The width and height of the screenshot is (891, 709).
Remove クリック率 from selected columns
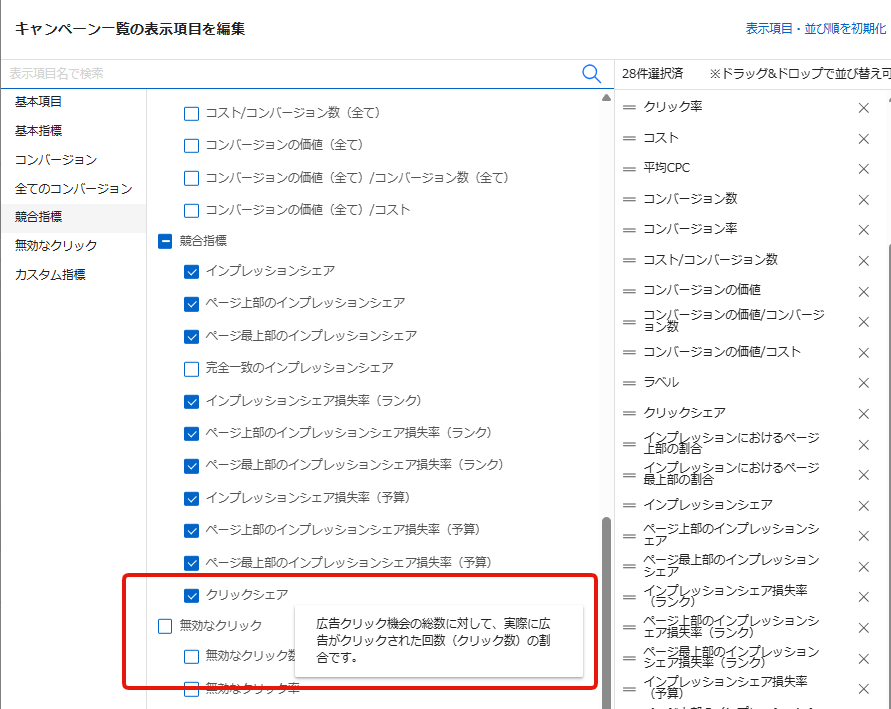[x=863, y=108]
